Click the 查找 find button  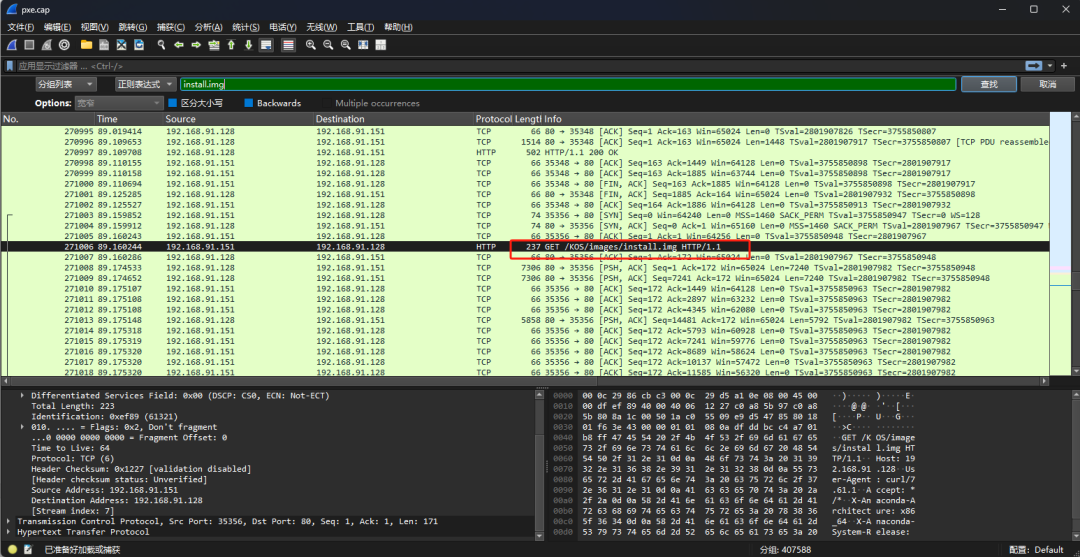(x=988, y=85)
